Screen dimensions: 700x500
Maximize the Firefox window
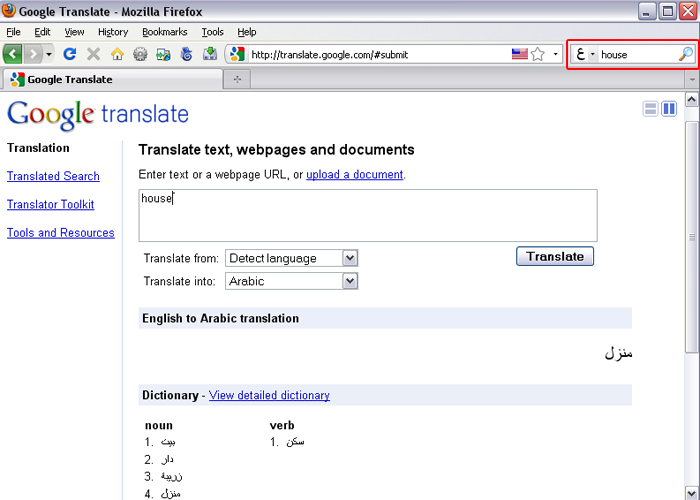tap(668, 11)
